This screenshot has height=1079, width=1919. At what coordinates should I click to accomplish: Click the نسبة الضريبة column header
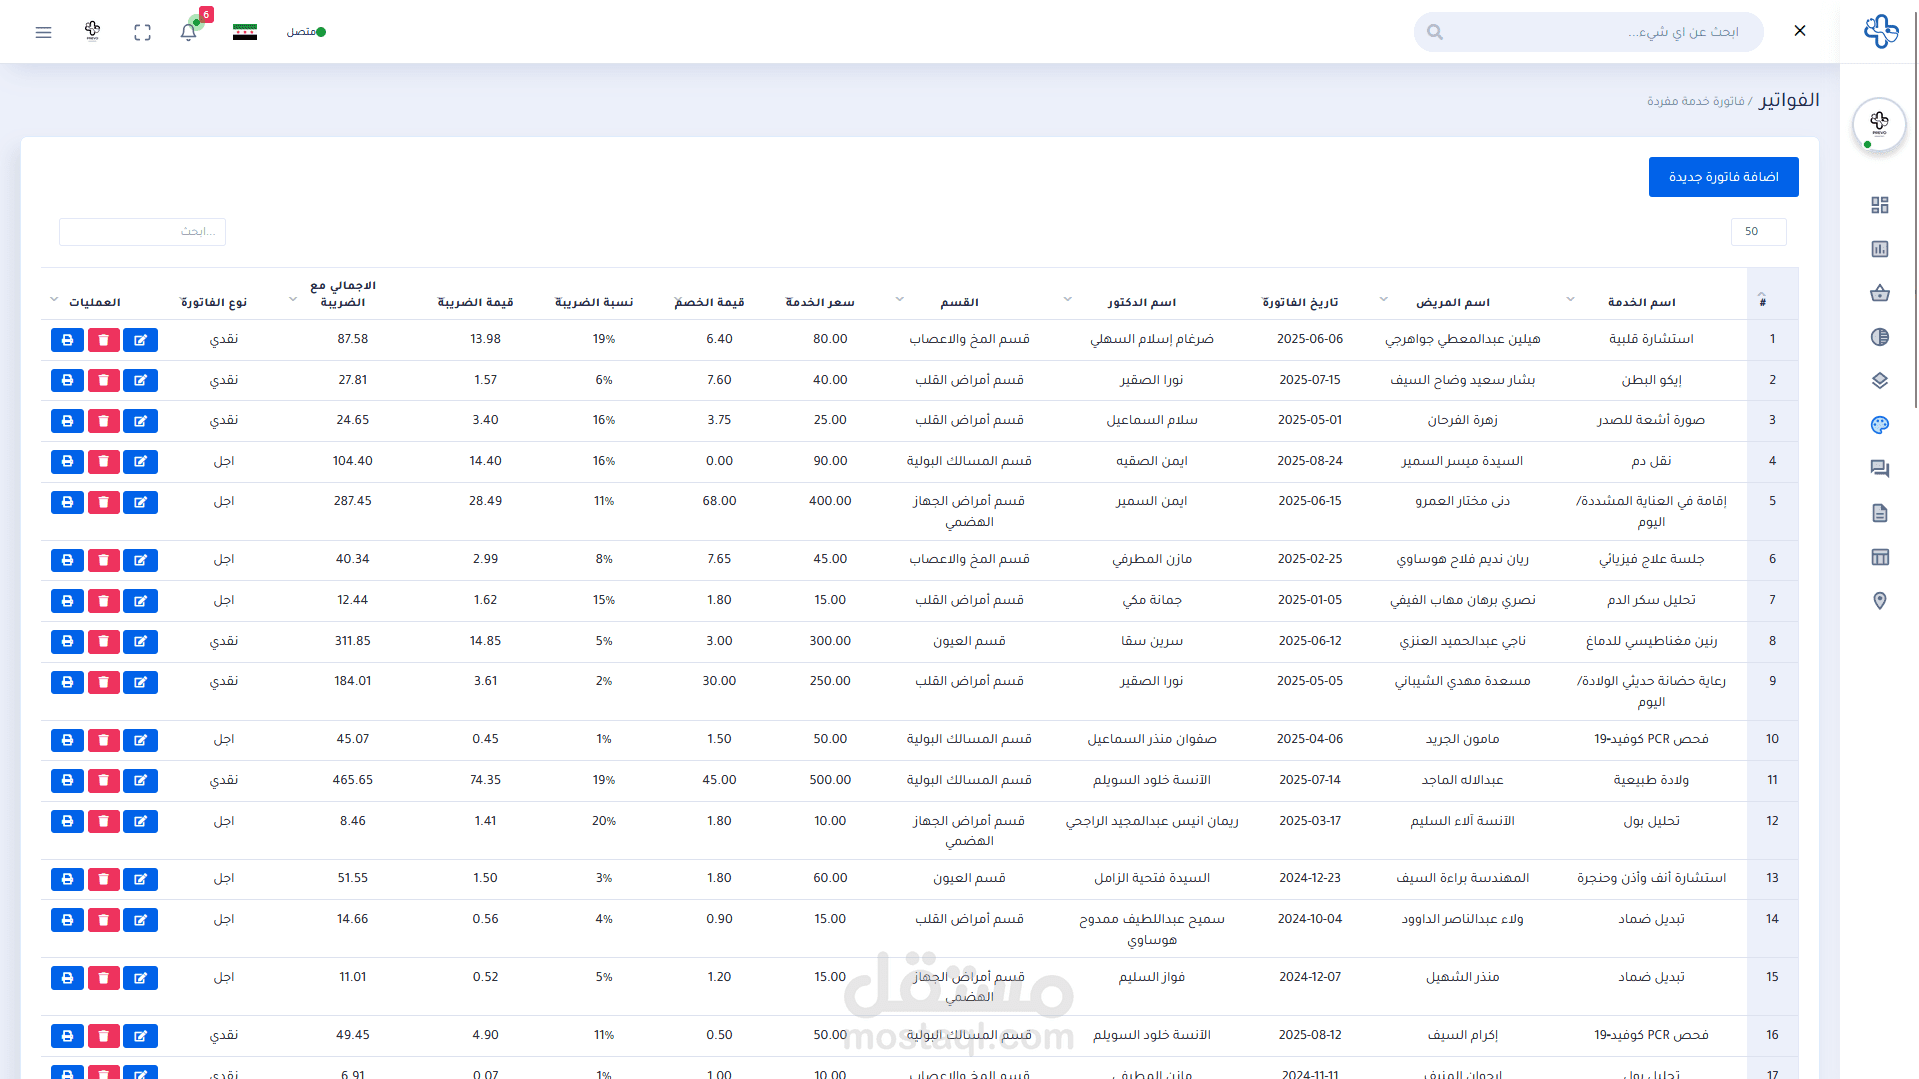(x=594, y=302)
